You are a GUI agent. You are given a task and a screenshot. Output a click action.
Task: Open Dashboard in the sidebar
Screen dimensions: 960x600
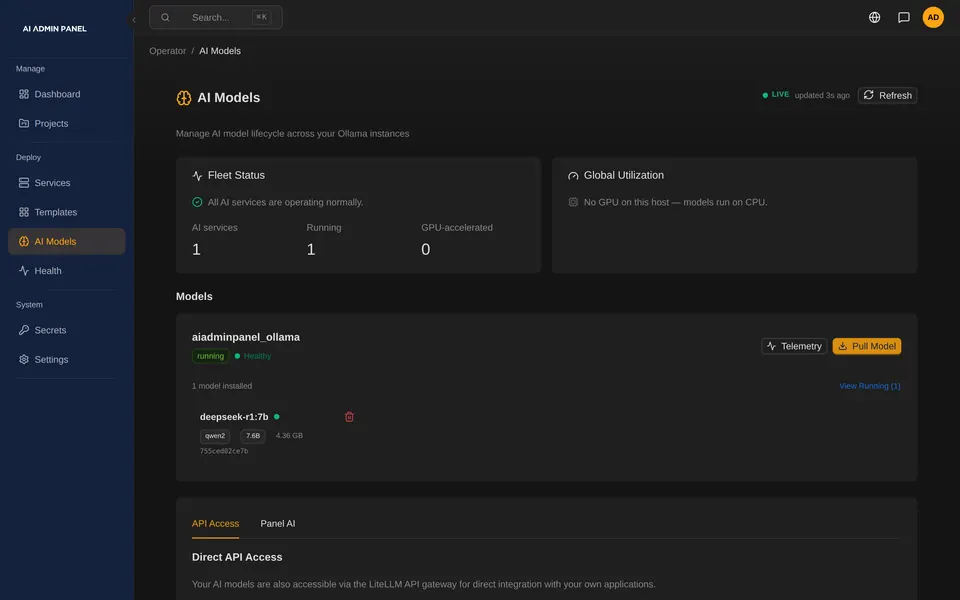(x=67, y=94)
